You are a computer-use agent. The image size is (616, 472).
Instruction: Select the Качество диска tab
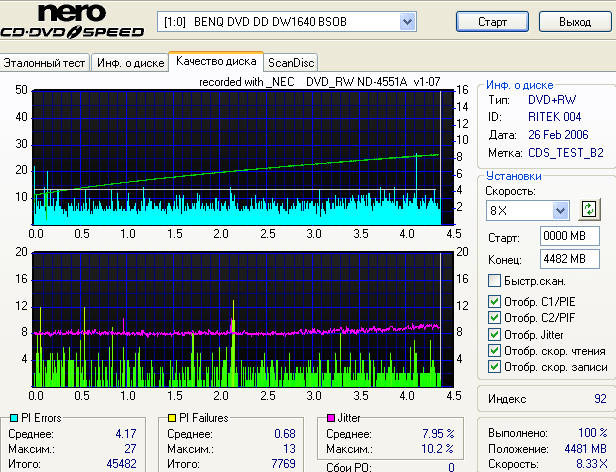pyautogui.click(x=216, y=61)
